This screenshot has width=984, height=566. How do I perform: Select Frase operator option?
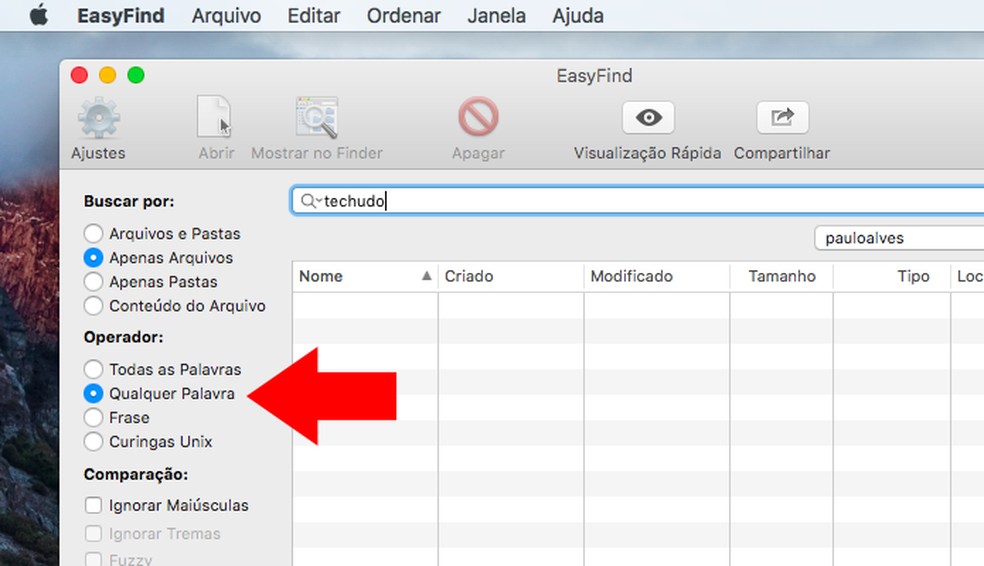click(93, 417)
